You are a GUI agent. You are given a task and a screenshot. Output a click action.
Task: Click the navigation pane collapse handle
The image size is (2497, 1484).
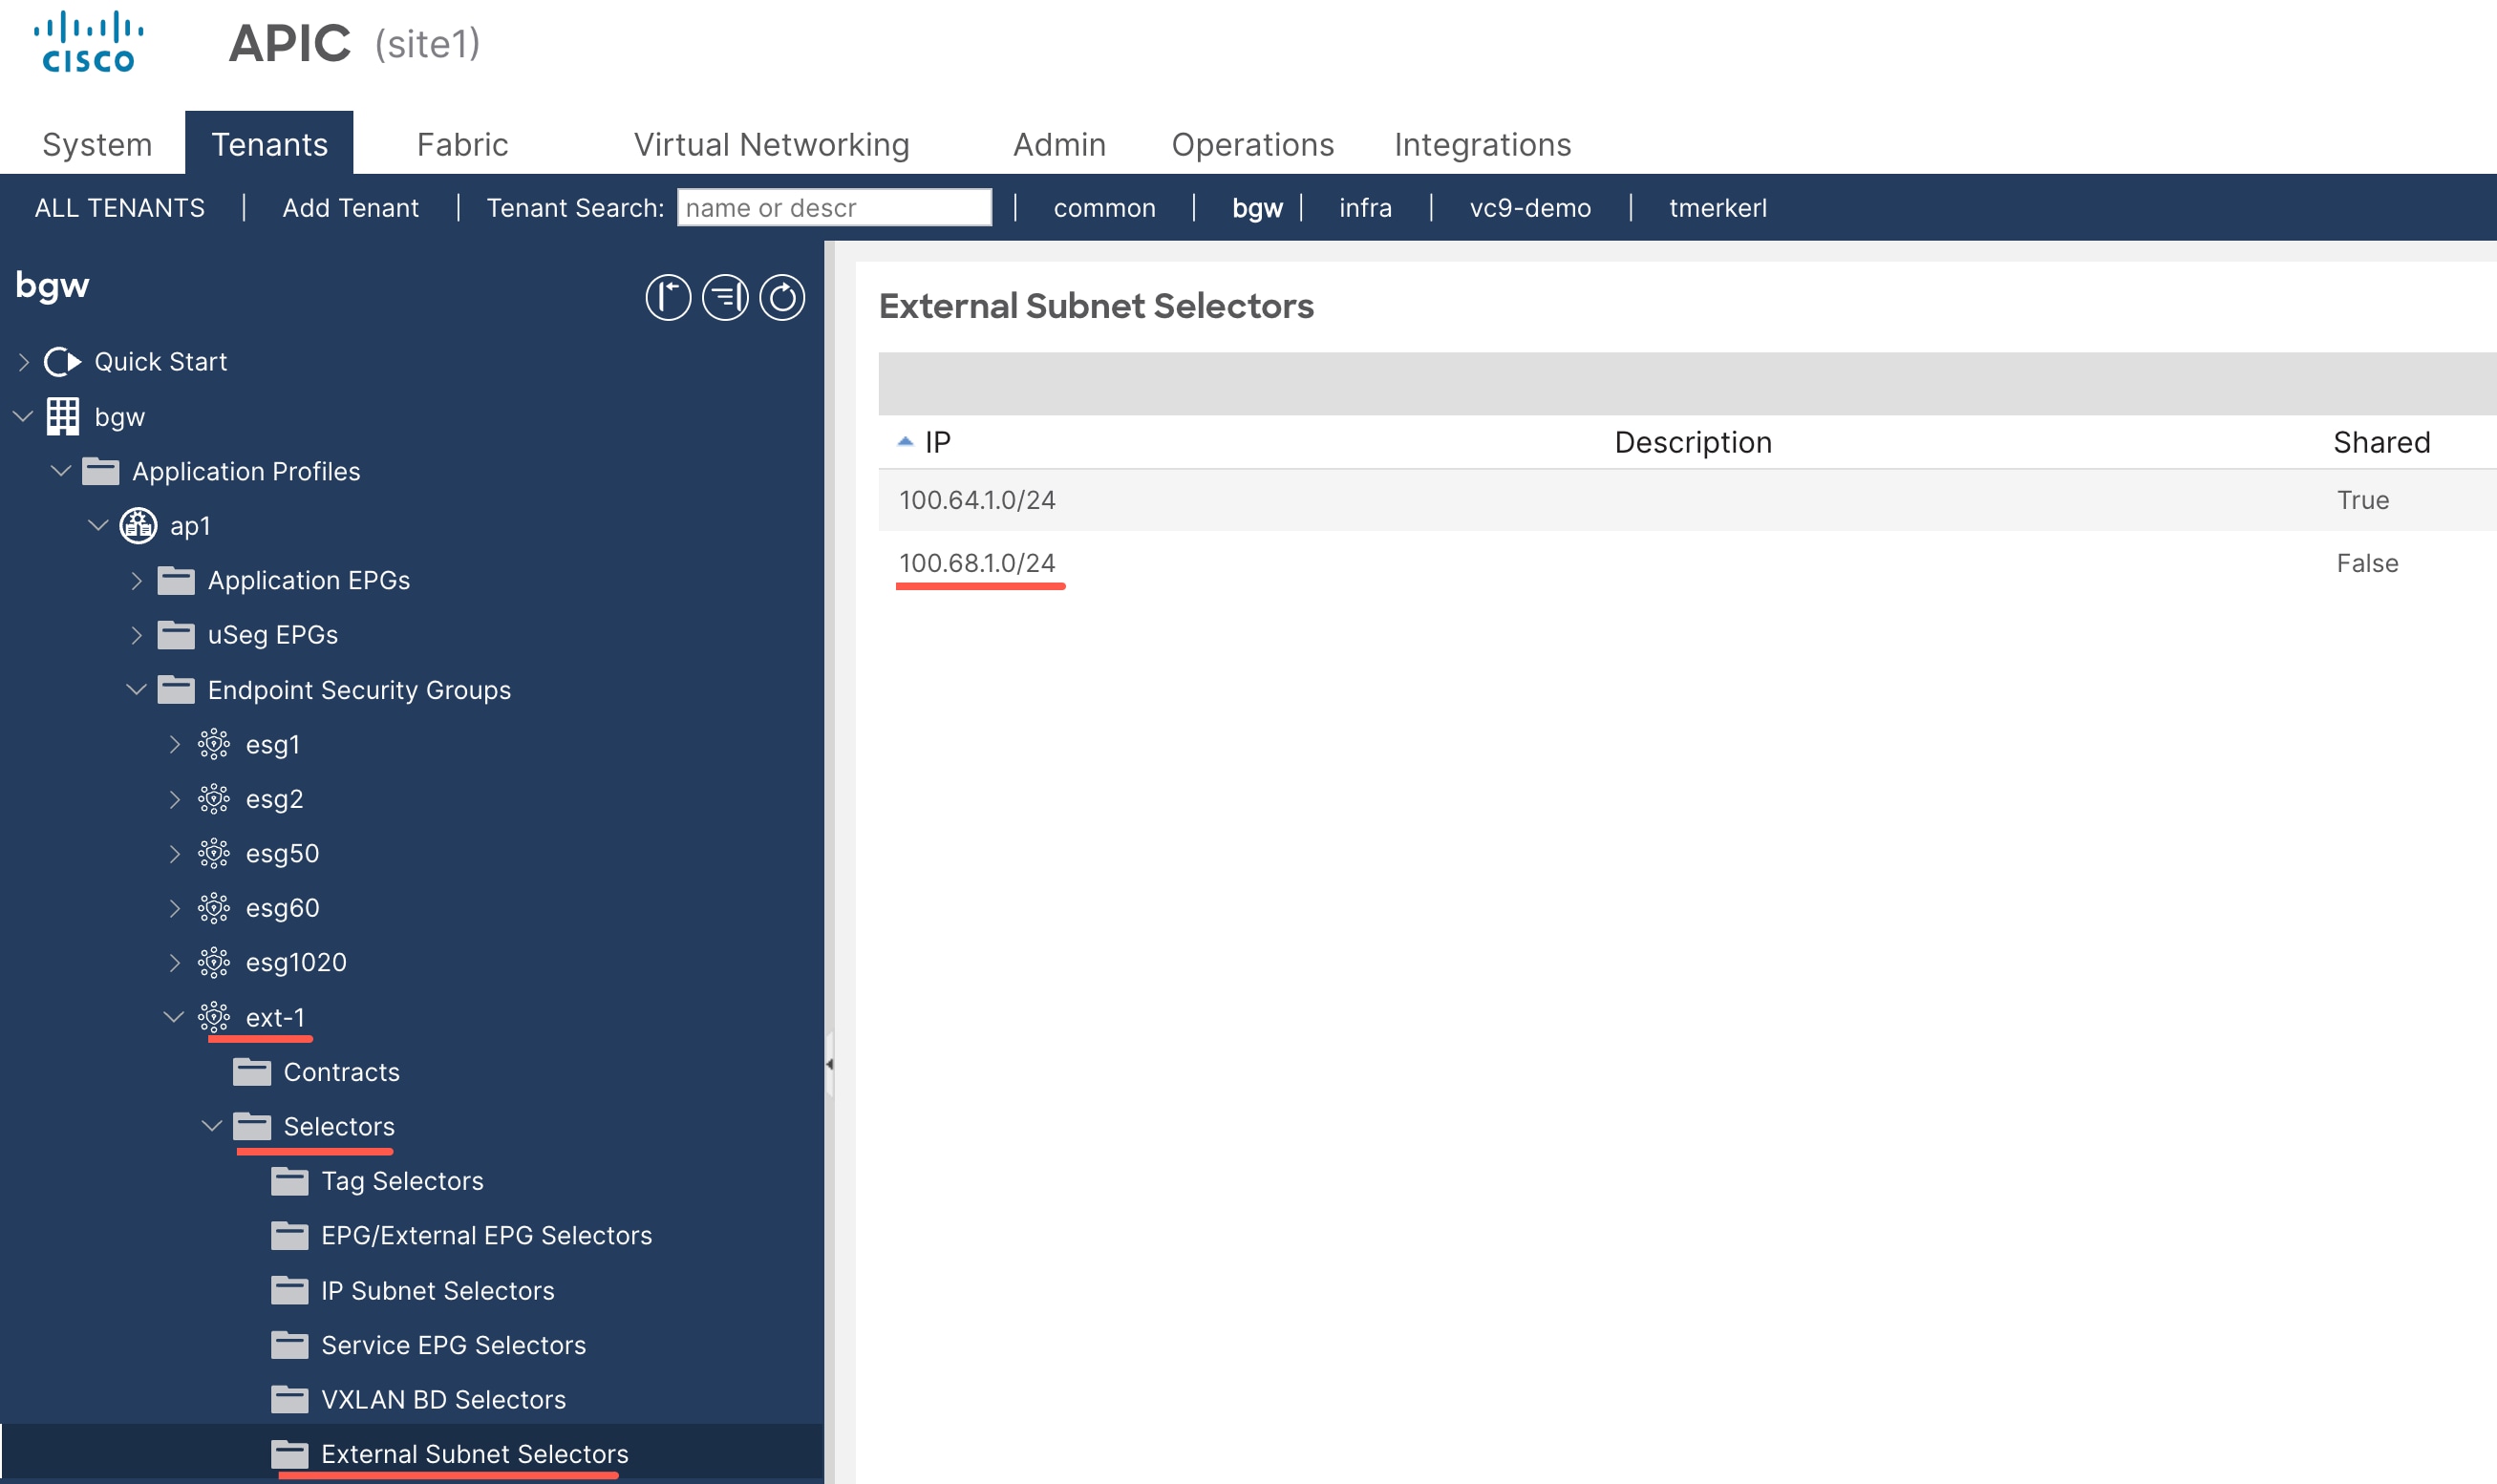[829, 1064]
